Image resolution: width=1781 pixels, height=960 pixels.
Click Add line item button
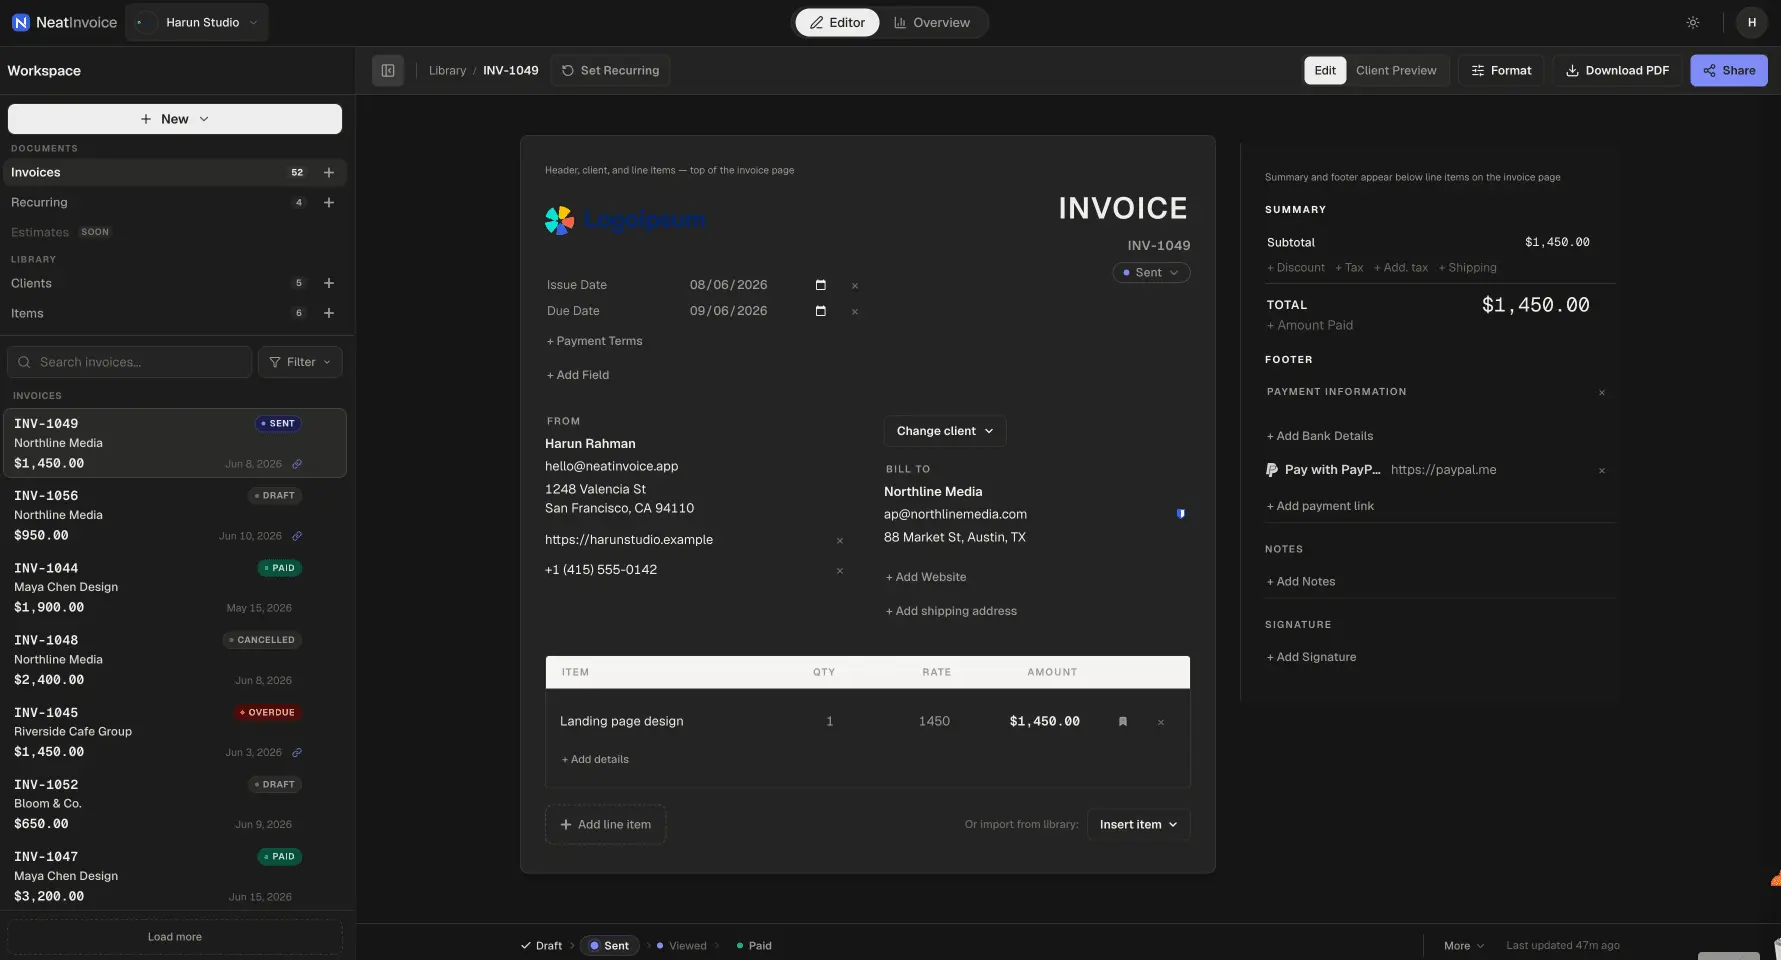point(606,824)
